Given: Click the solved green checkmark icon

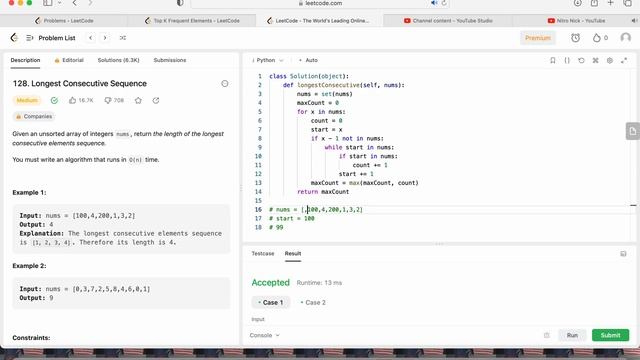Looking at the screenshot, I should click(x=54, y=100).
